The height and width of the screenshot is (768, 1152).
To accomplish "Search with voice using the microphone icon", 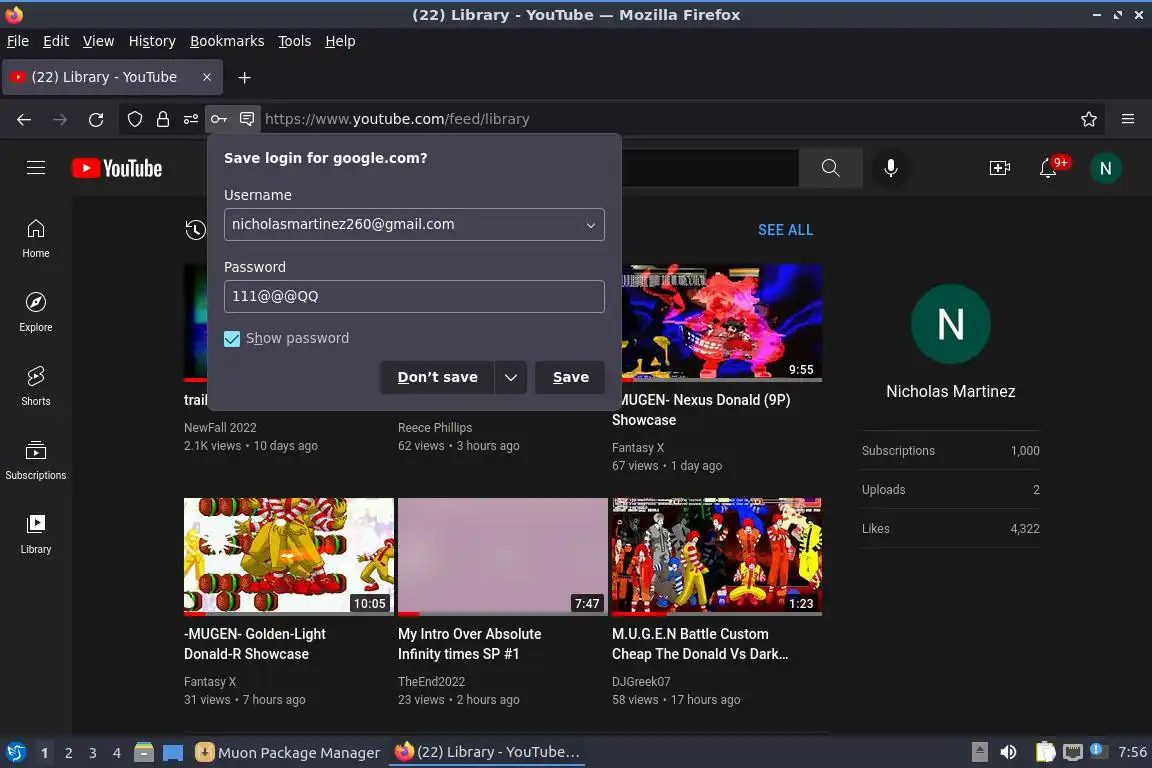I will [x=890, y=168].
